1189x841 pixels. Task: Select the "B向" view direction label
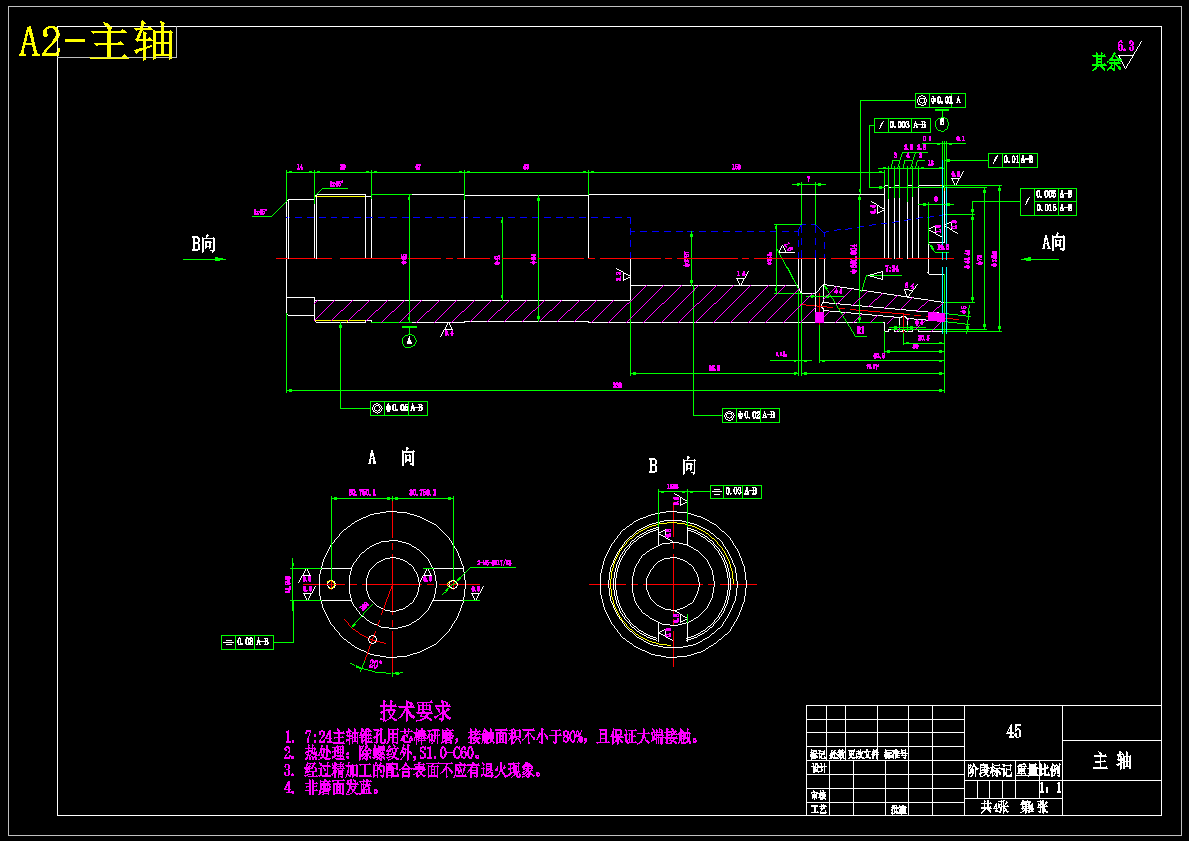click(203, 243)
